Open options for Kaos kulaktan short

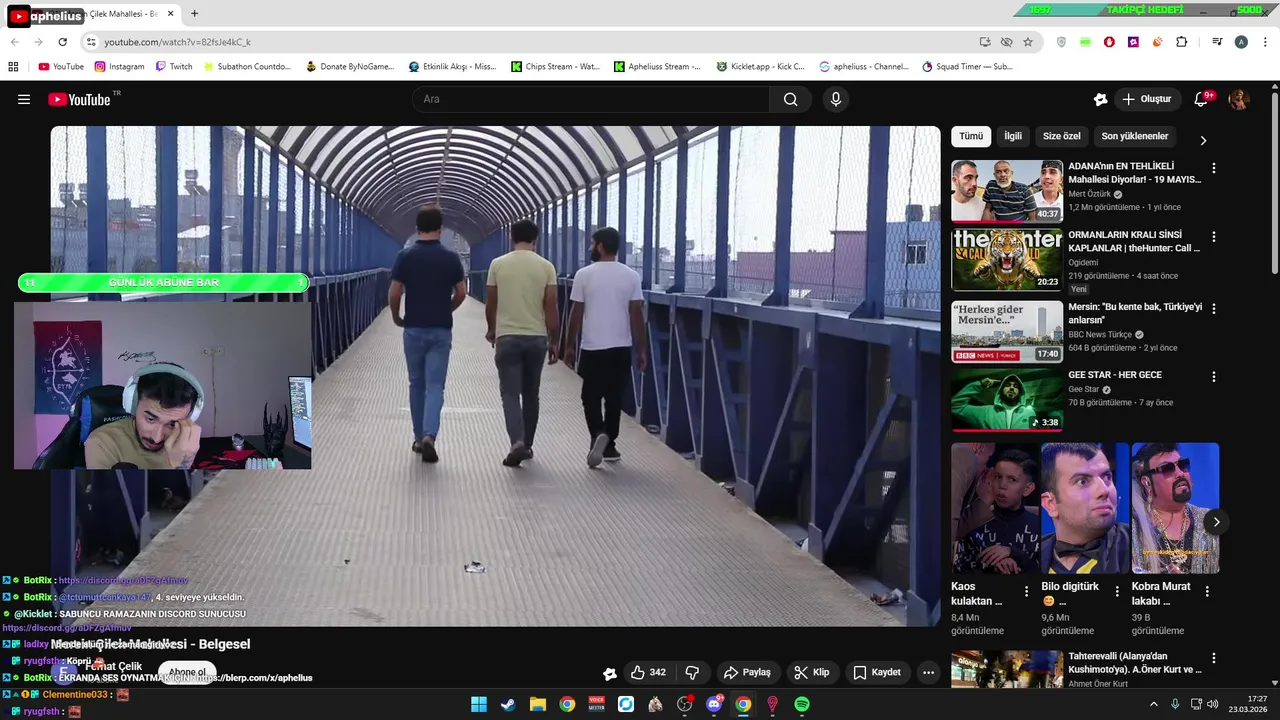(x=1026, y=591)
